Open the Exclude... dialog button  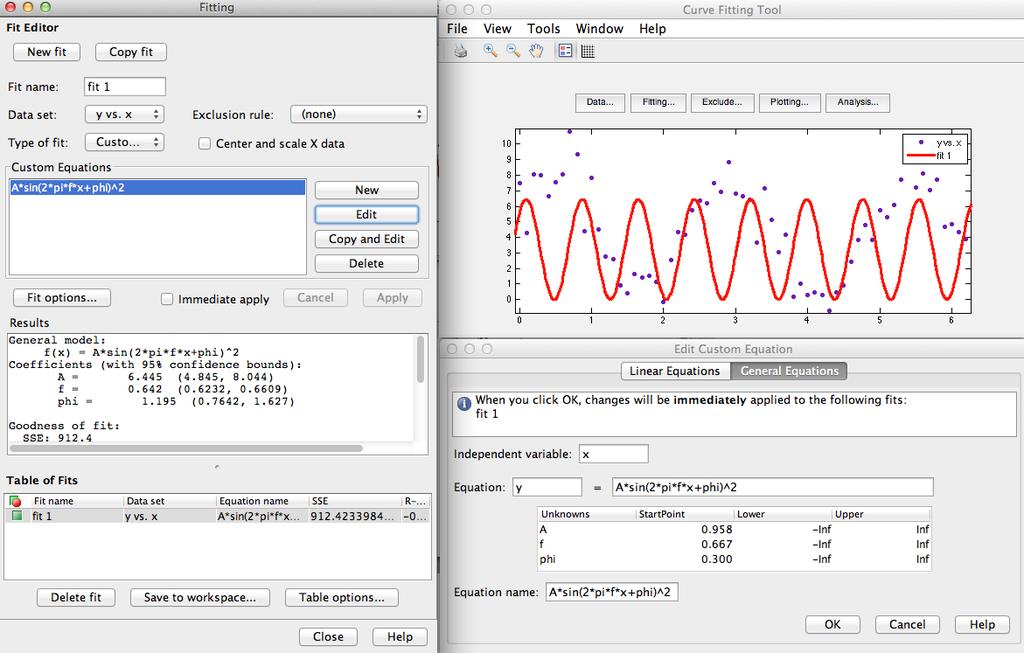pos(722,103)
